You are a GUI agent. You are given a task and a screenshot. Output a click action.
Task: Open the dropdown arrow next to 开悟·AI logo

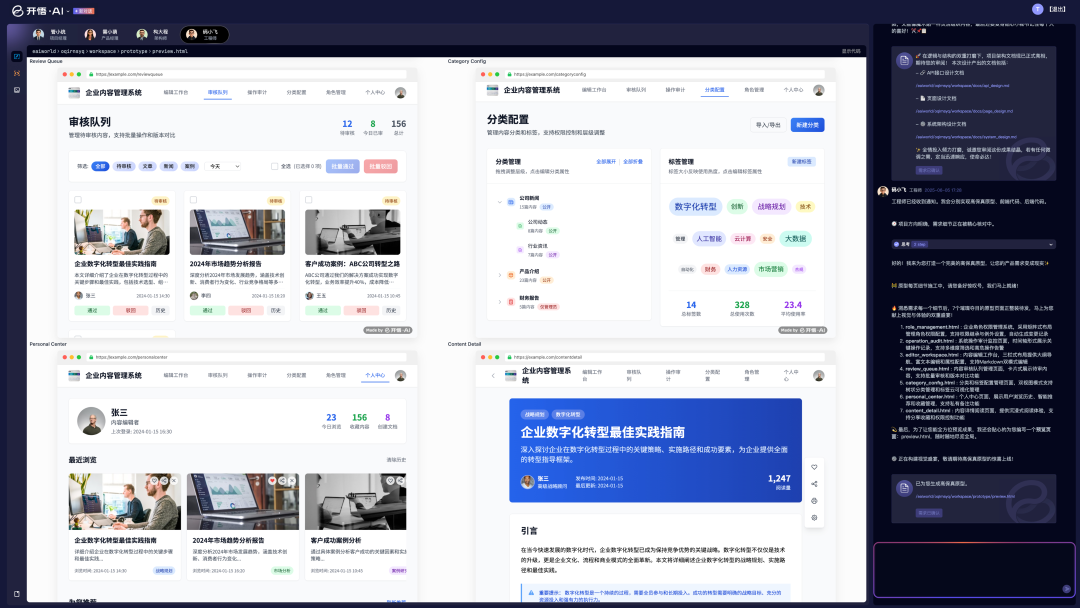click(x=68, y=11)
